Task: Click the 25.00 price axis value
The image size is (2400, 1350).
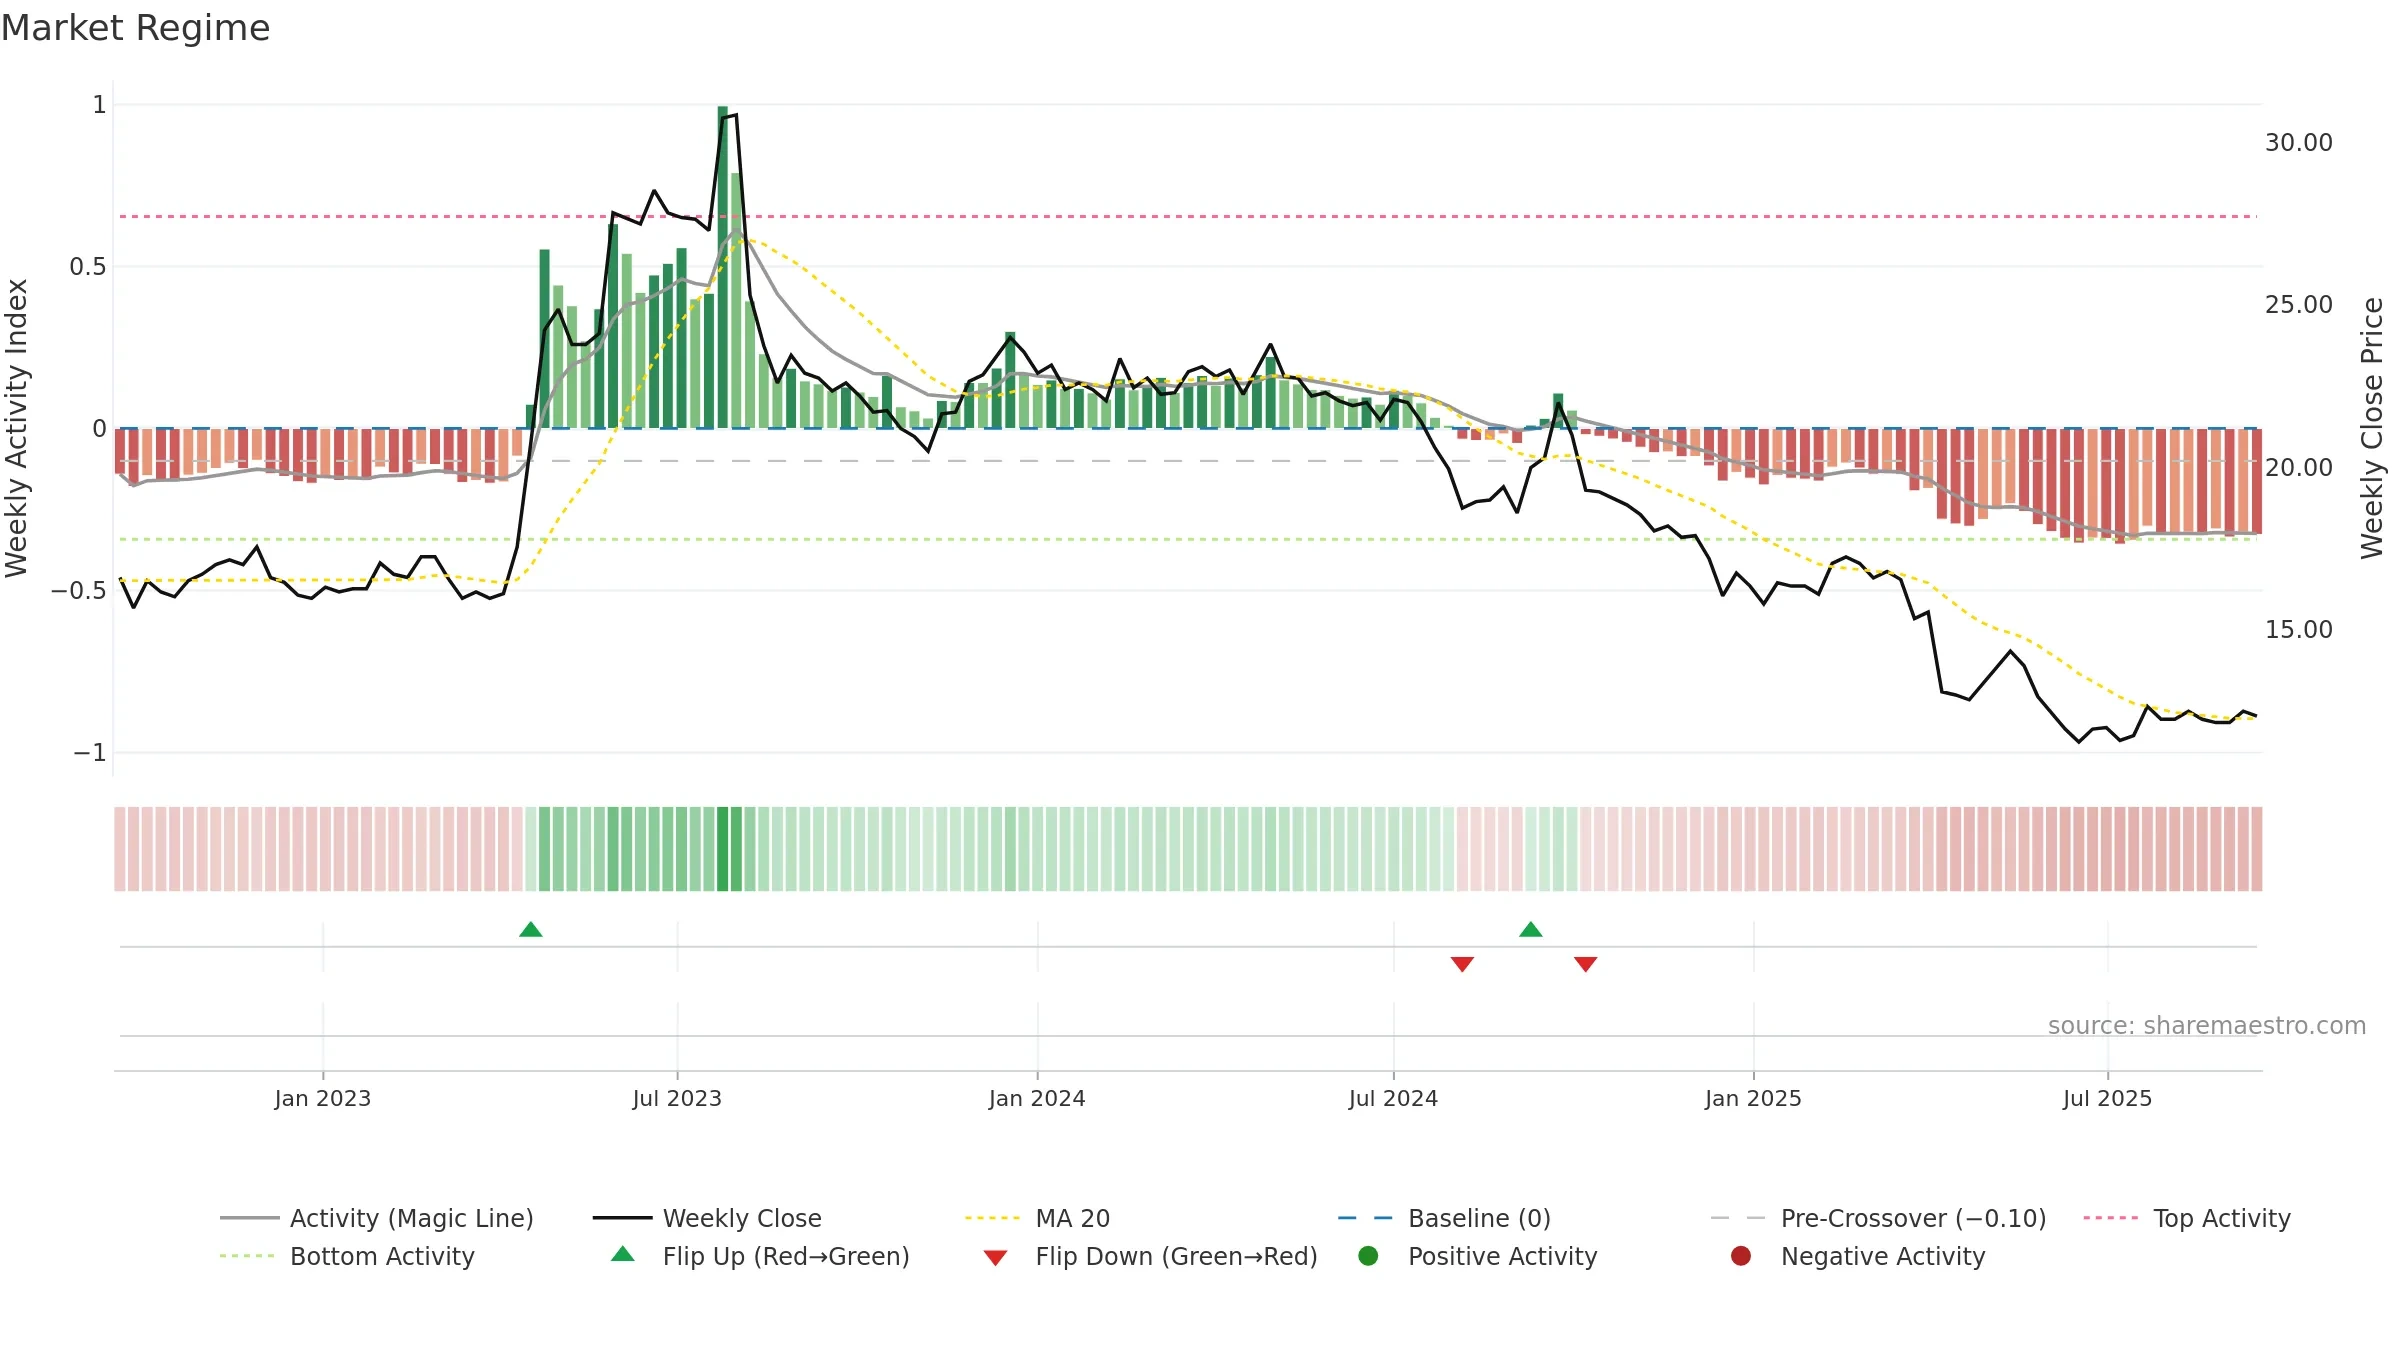Action: [x=2298, y=305]
